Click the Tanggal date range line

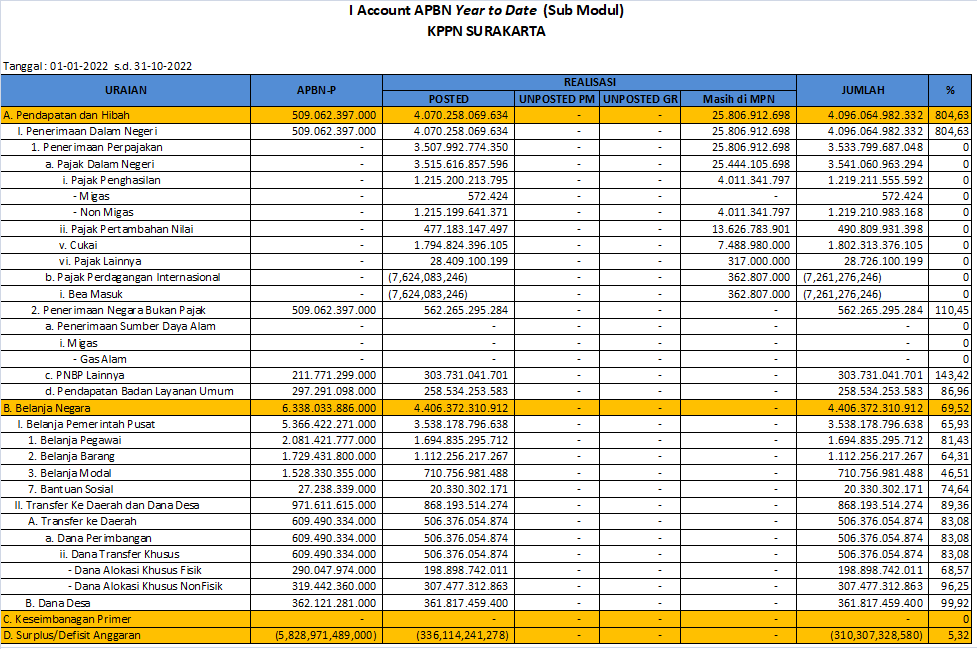98,66
